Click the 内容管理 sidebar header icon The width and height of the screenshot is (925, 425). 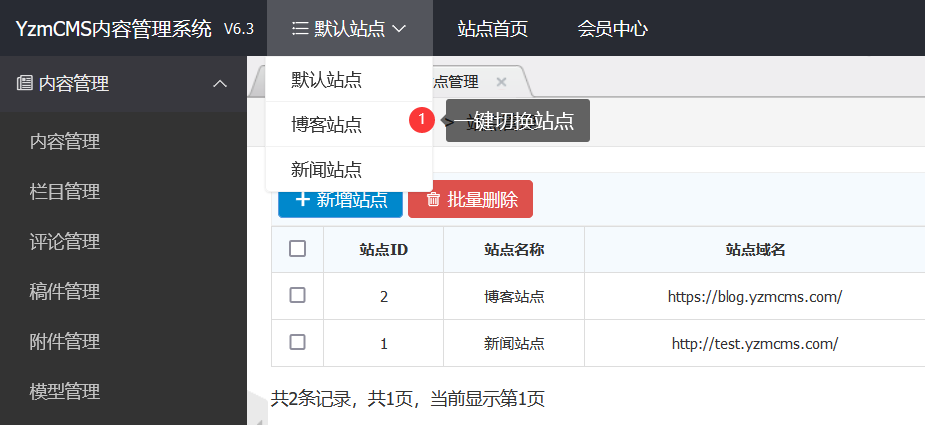[x=25, y=84]
